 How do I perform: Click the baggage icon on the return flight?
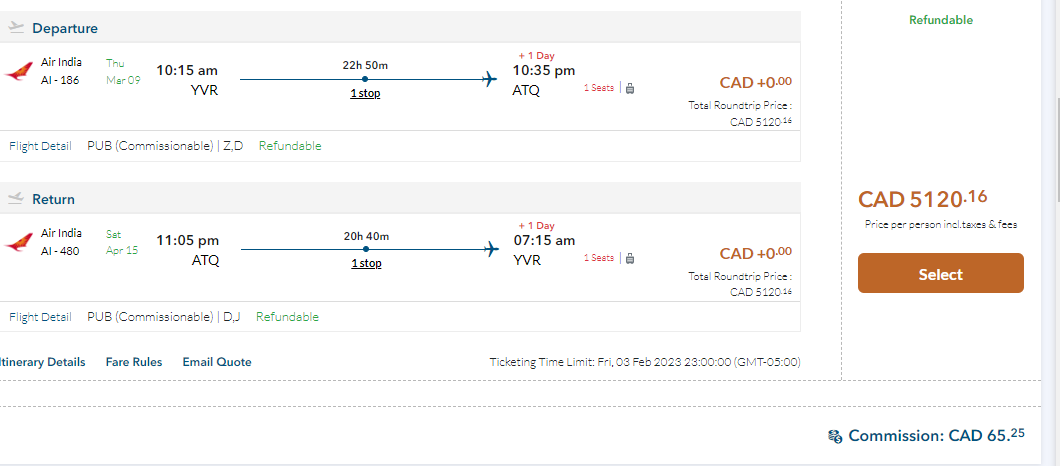click(x=630, y=258)
